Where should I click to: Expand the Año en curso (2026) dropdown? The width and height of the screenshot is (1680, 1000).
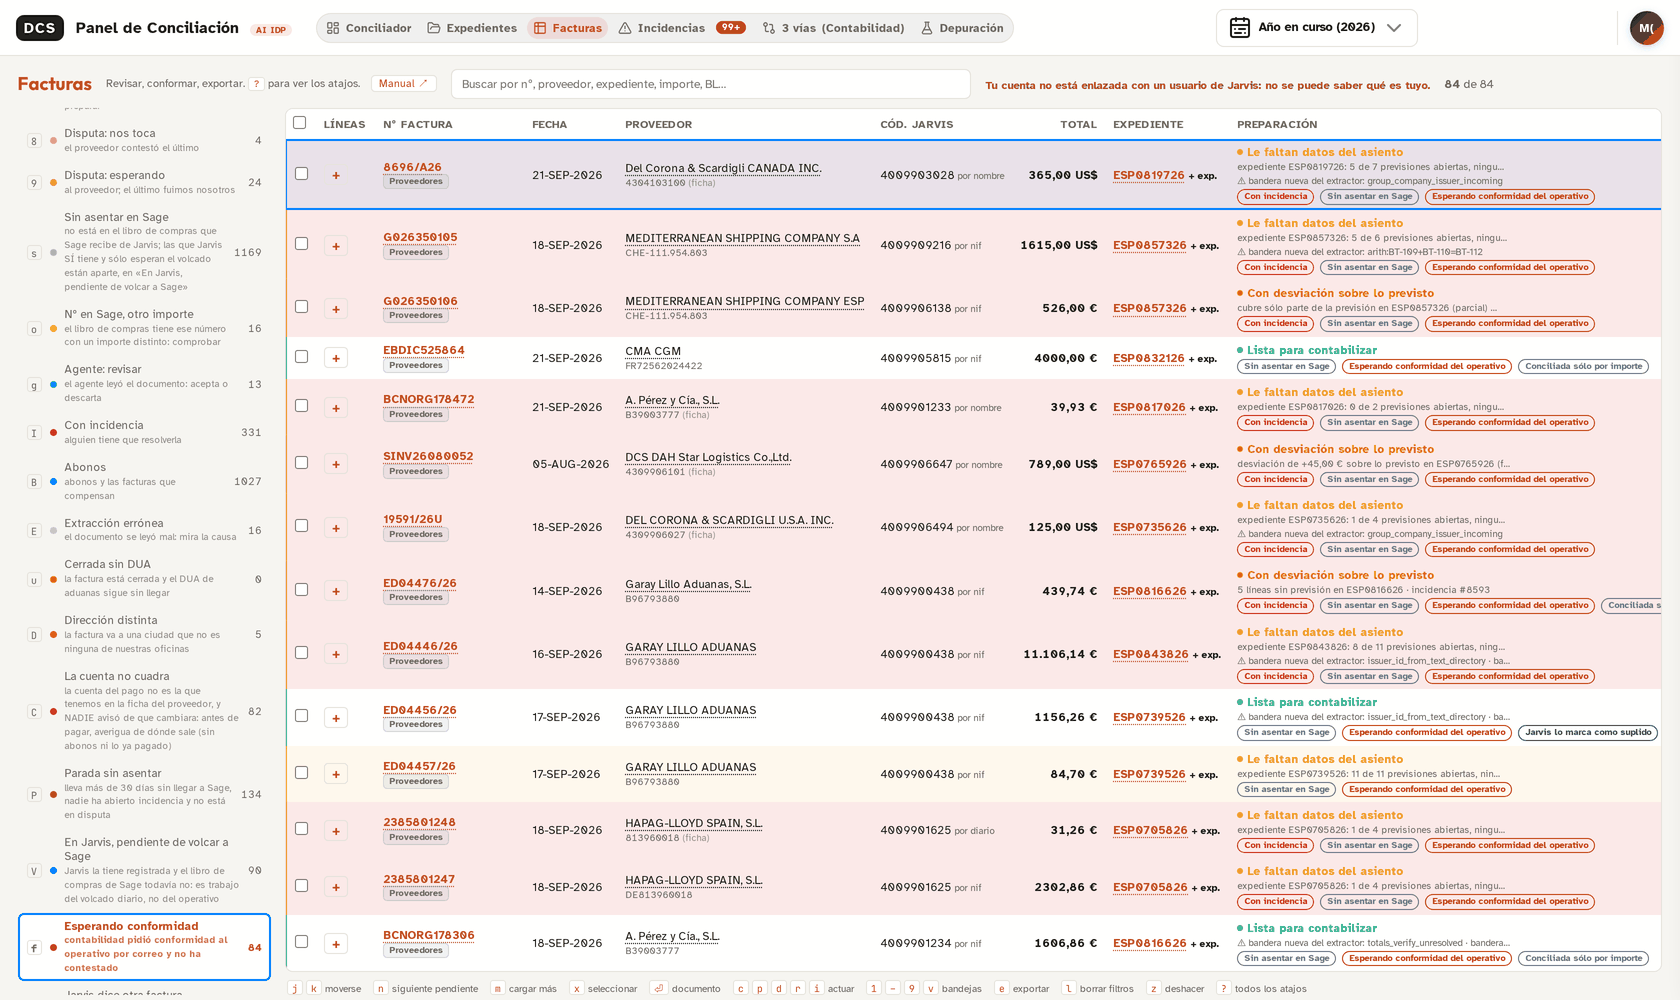pyautogui.click(x=1316, y=28)
